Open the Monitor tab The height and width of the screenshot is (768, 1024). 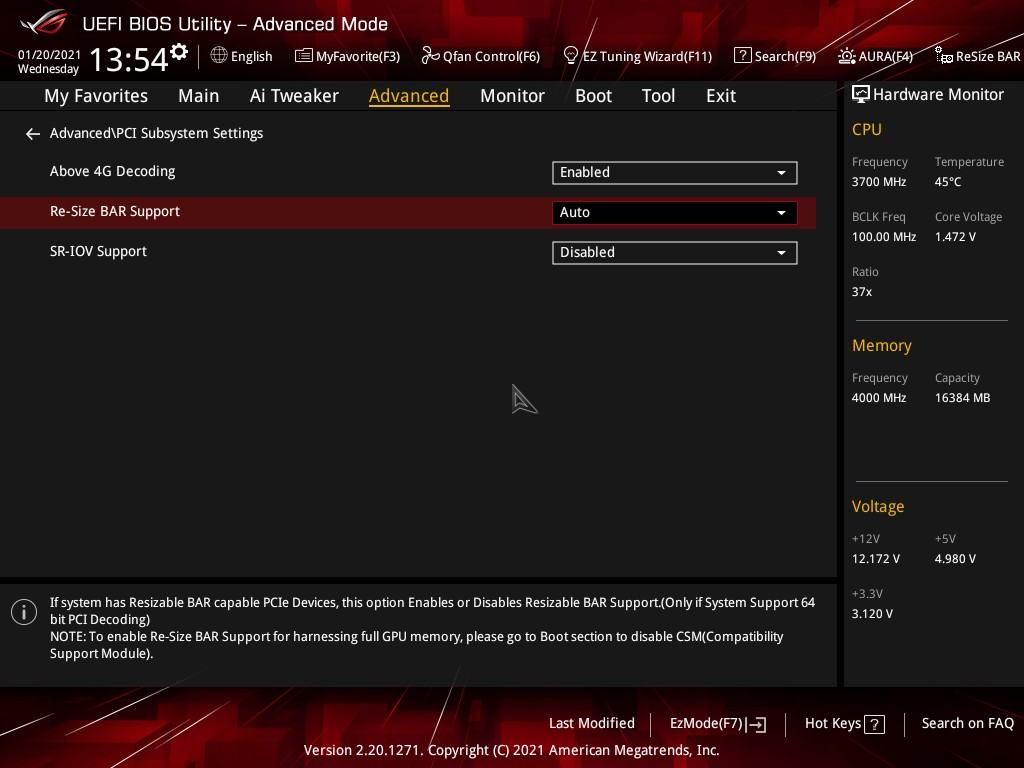pos(512,96)
